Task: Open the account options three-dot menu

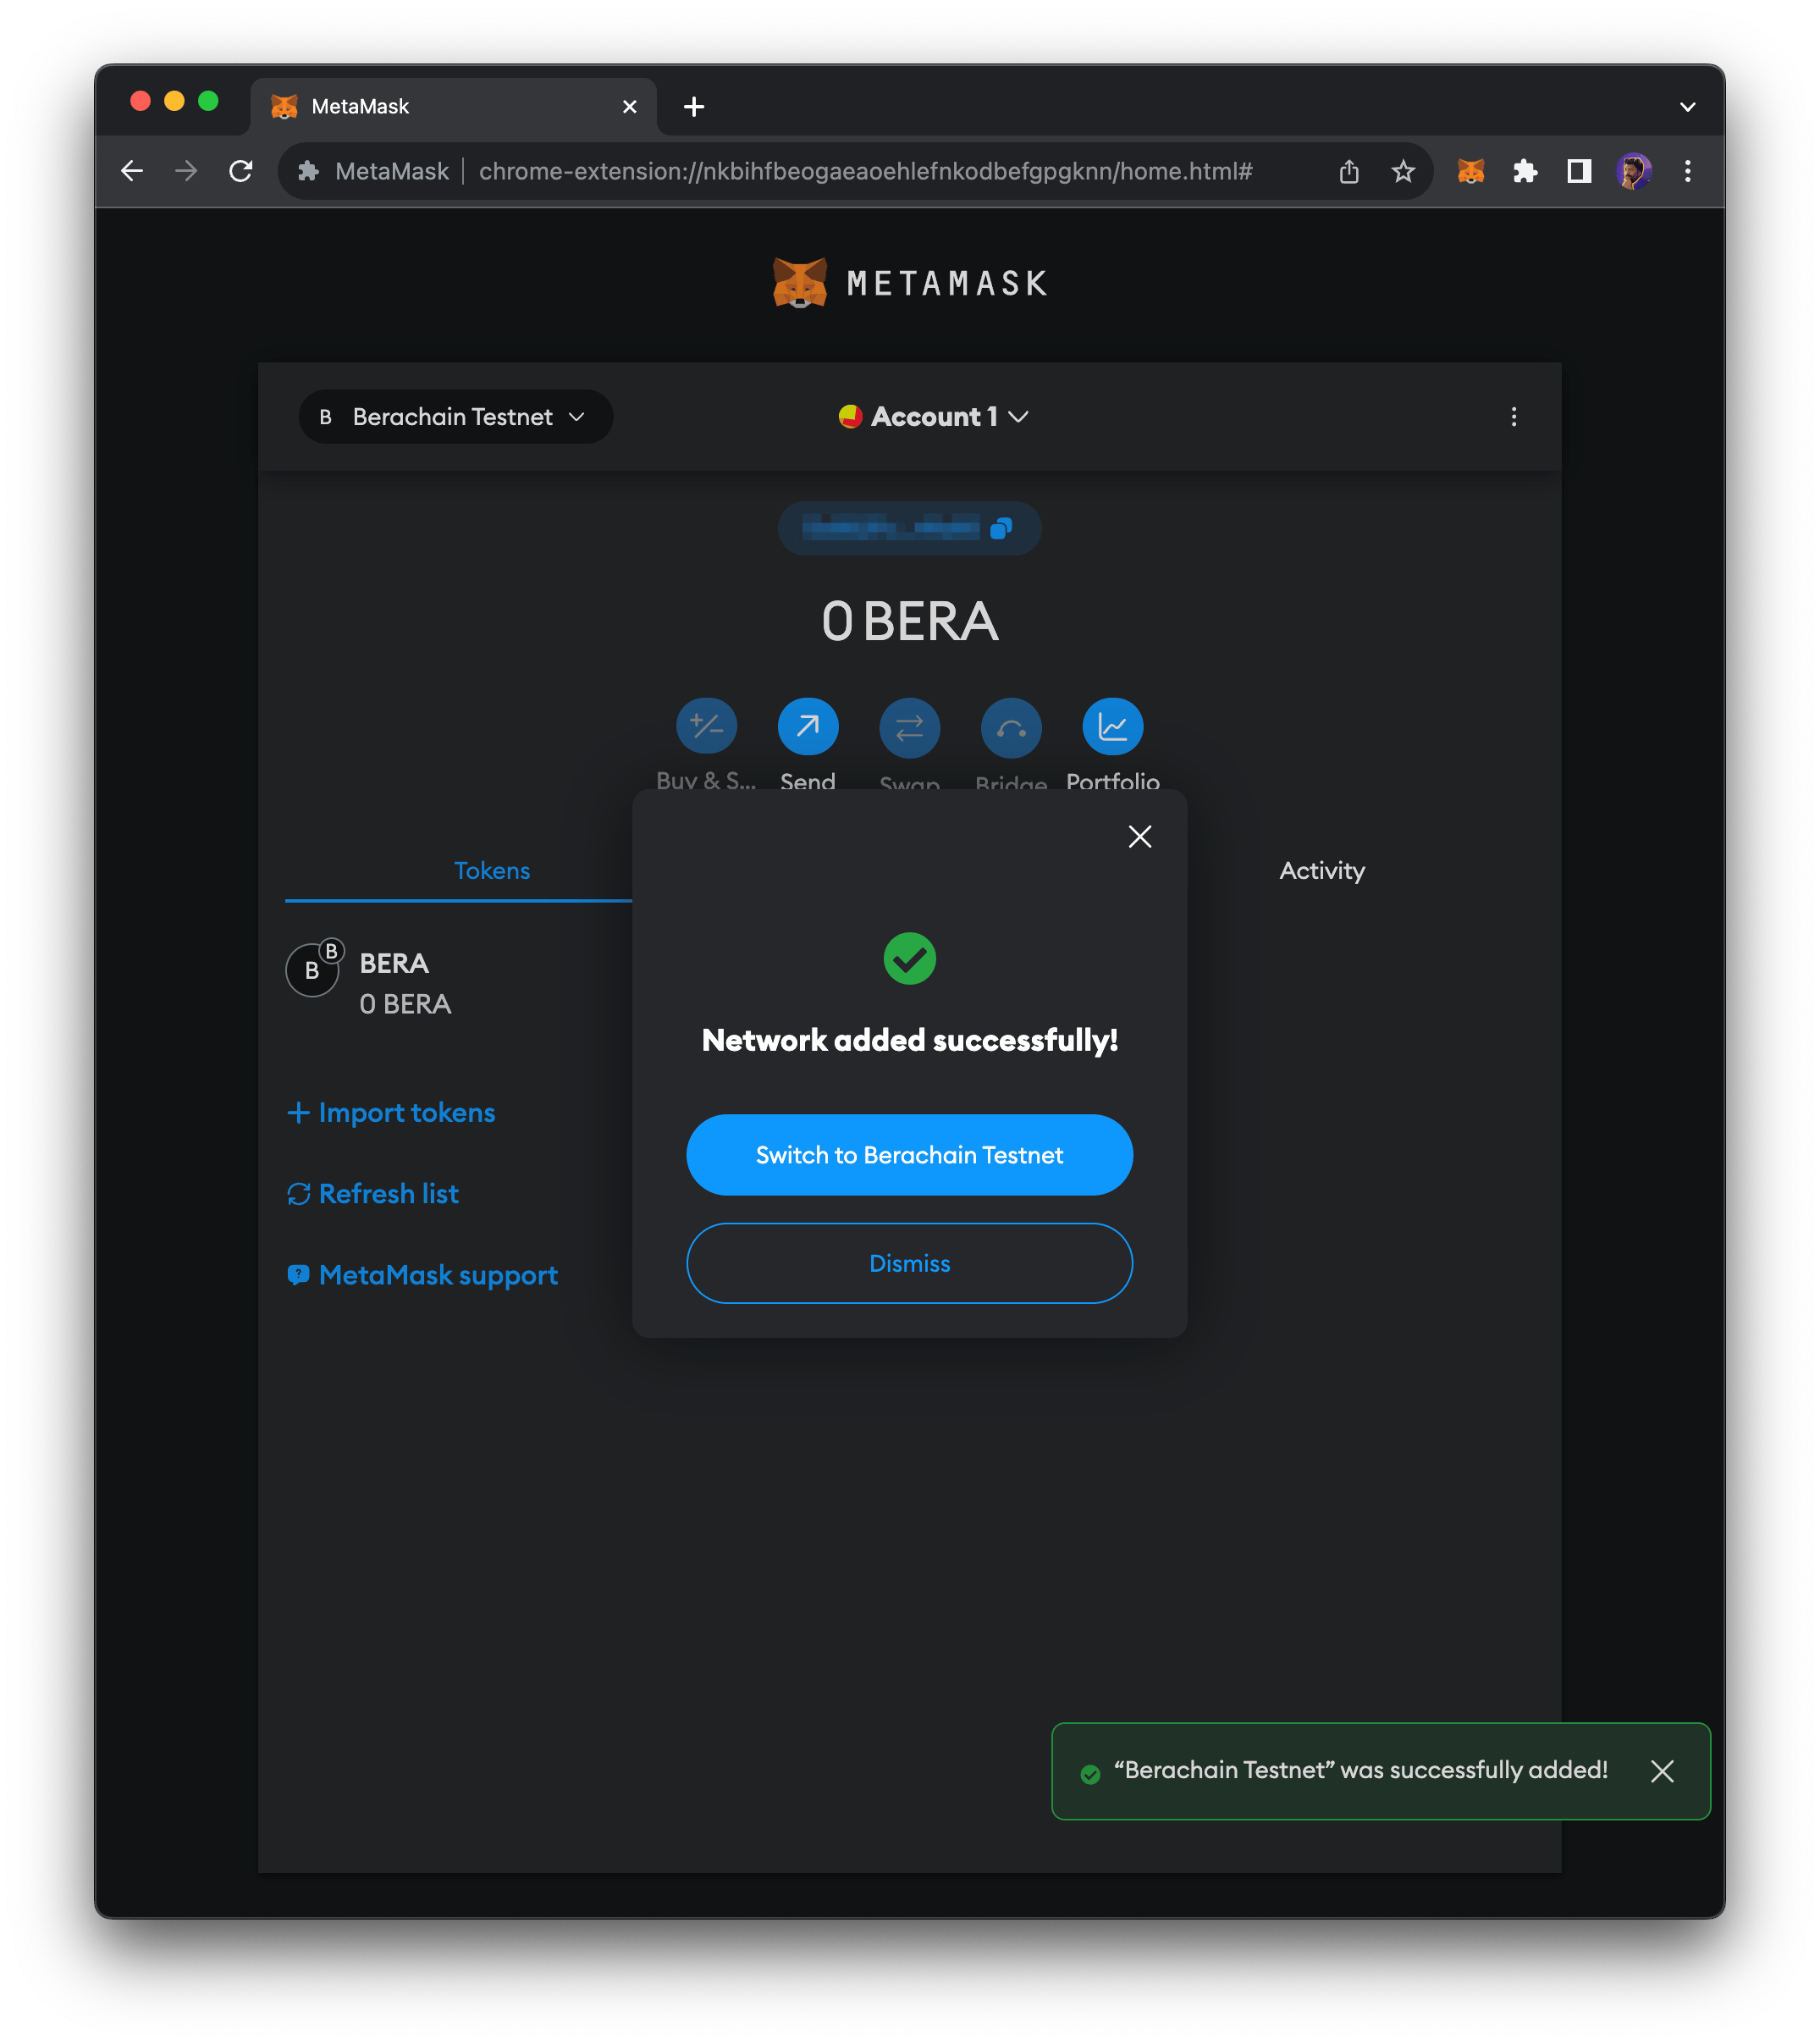Action: 1514,417
